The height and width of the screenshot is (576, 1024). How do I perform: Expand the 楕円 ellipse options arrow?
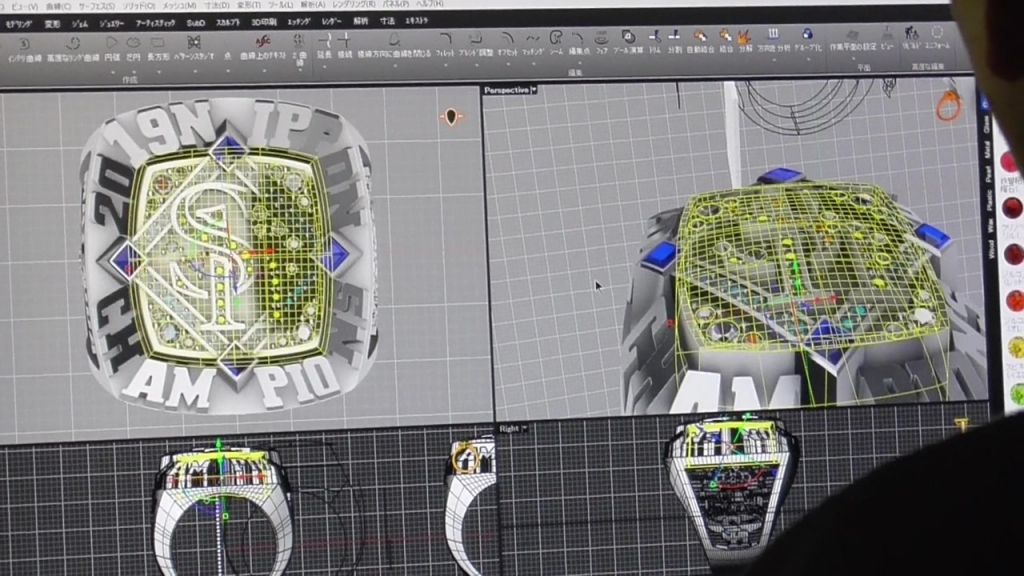coord(133,72)
